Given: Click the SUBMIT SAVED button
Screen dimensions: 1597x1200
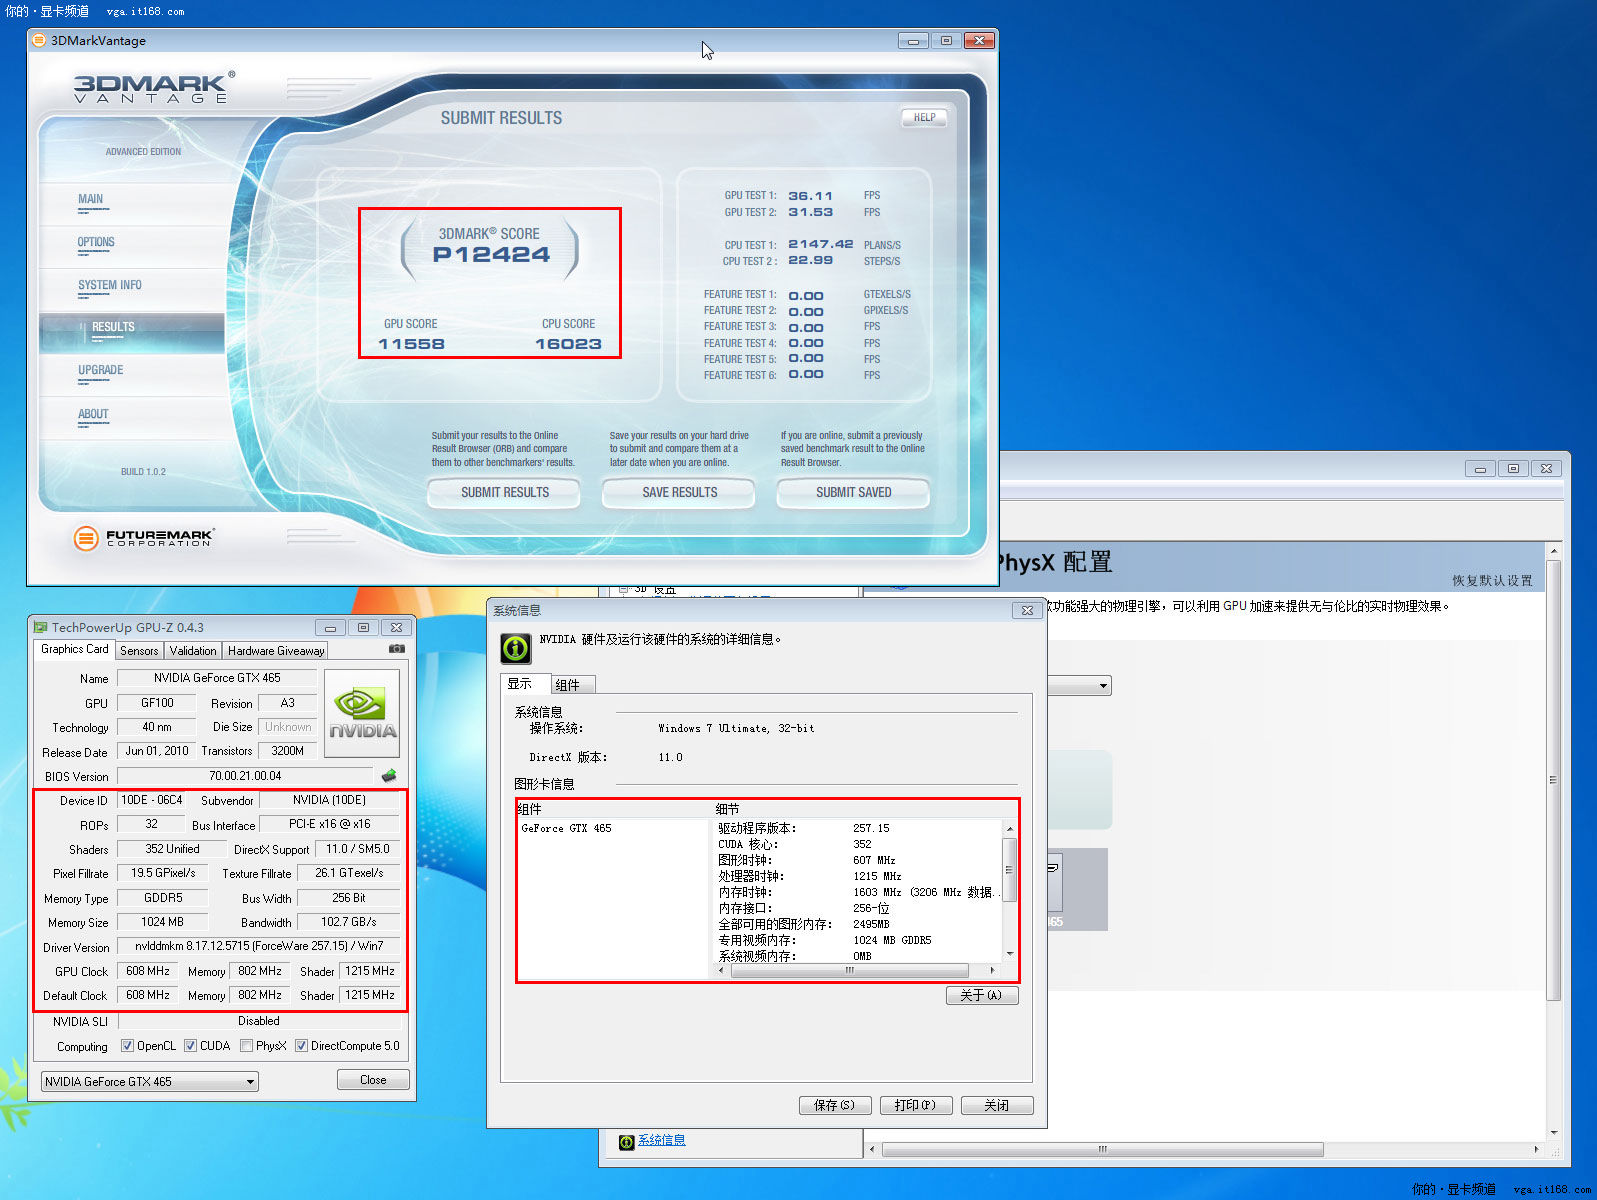Looking at the screenshot, I should pos(853,492).
